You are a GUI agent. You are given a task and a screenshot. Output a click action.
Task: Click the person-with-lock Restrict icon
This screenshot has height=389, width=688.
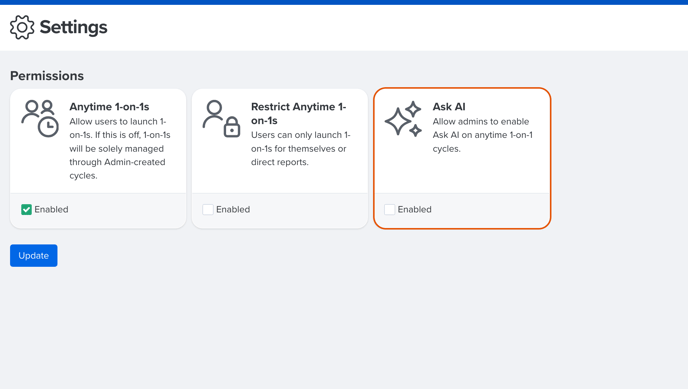tap(222, 118)
